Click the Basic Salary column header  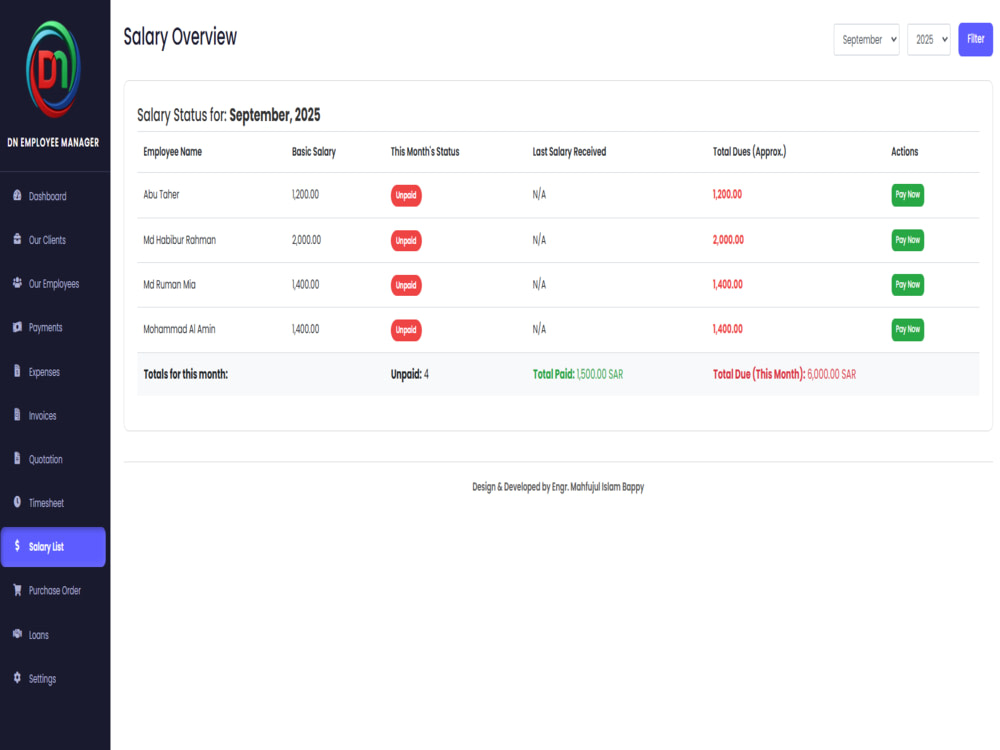click(314, 152)
